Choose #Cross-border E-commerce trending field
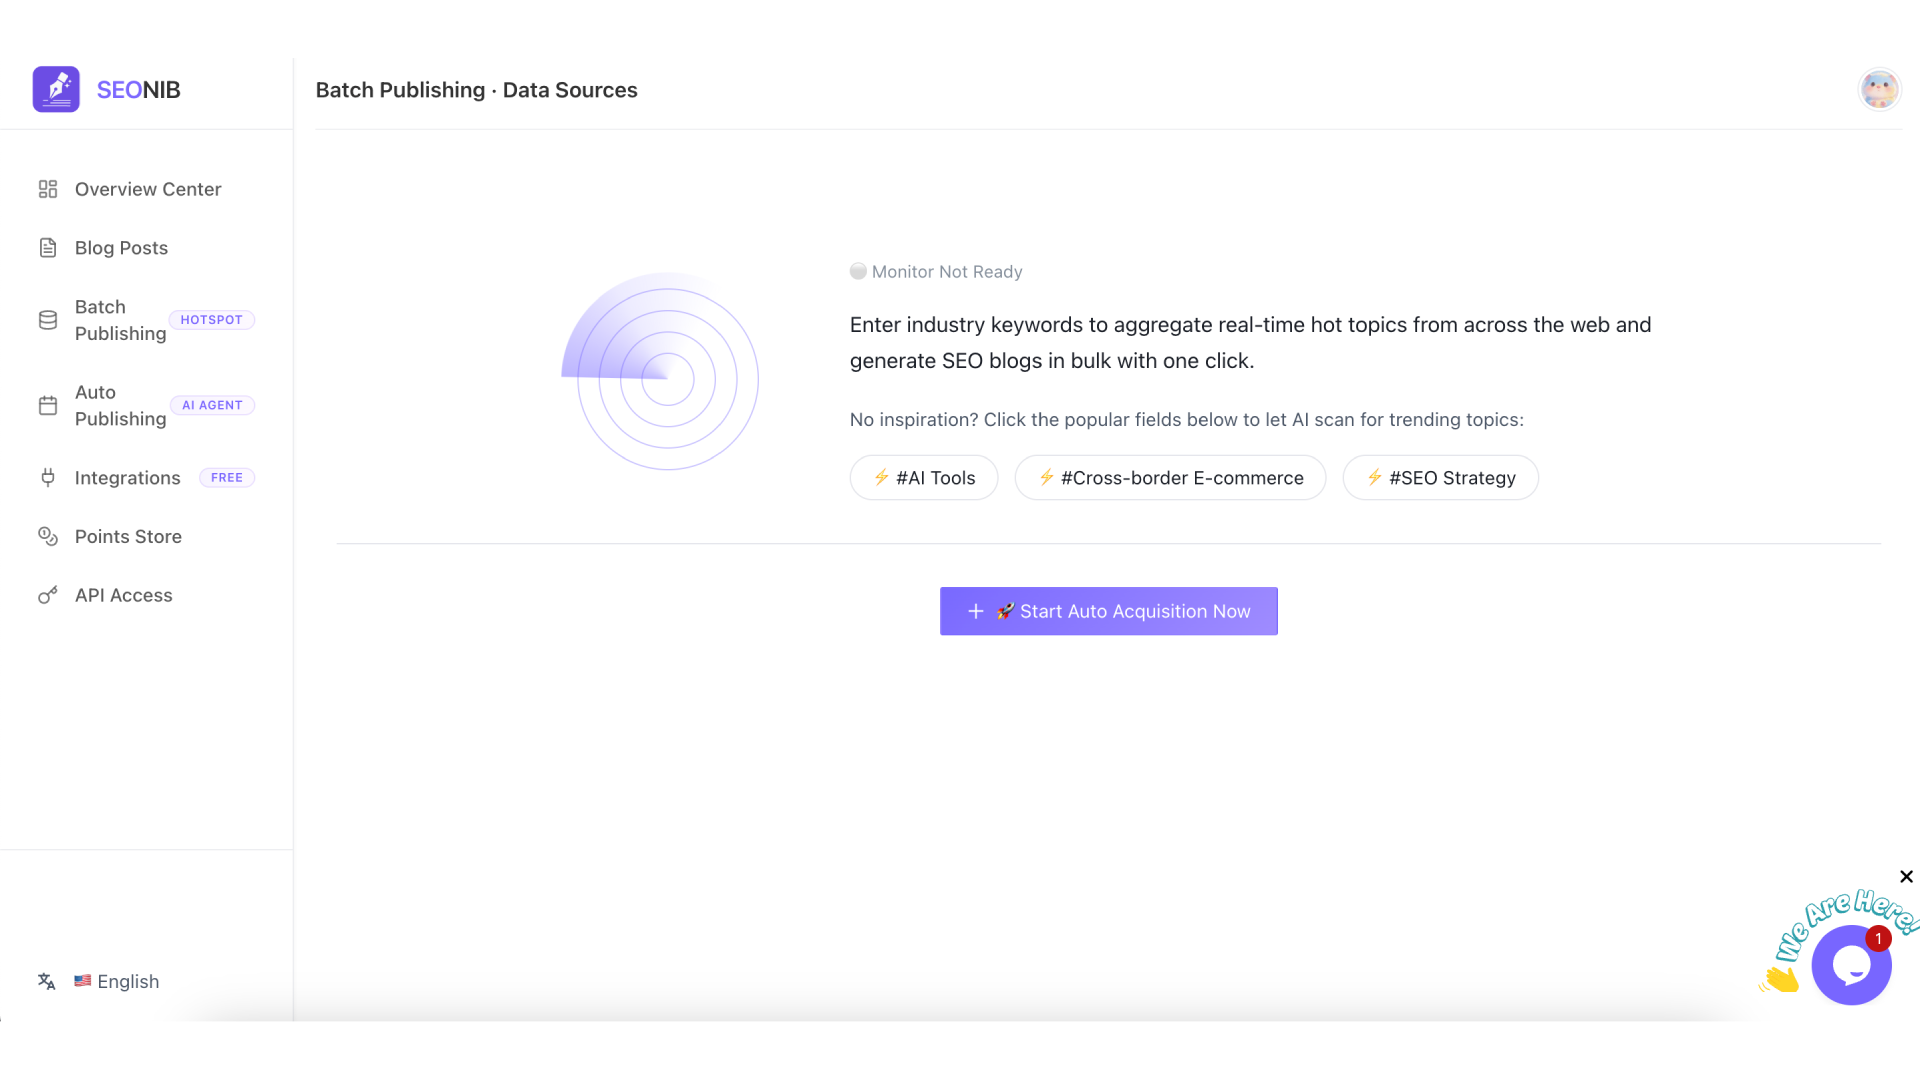Viewport: 1920px width, 1080px height. pos(1170,478)
